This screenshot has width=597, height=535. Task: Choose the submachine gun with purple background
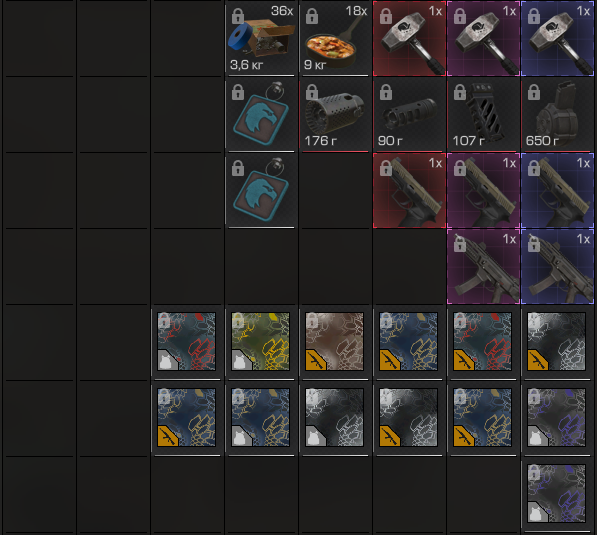tap(483, 267)
